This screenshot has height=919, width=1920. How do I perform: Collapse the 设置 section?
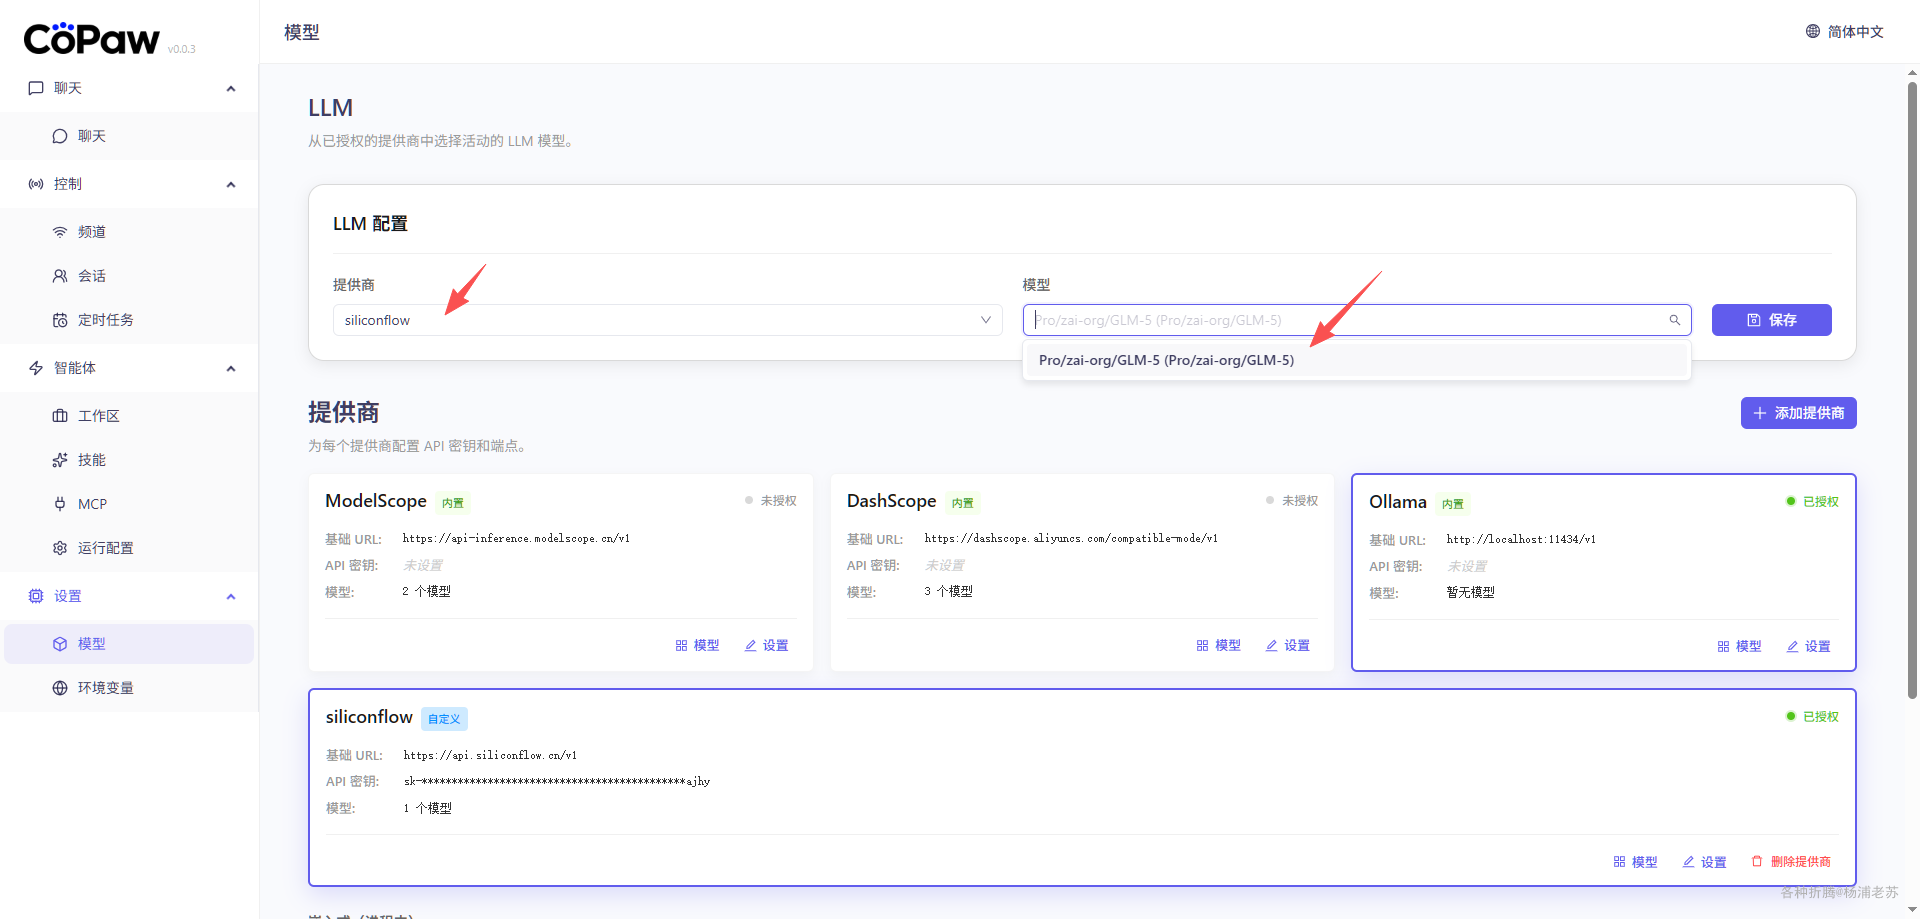231,596
